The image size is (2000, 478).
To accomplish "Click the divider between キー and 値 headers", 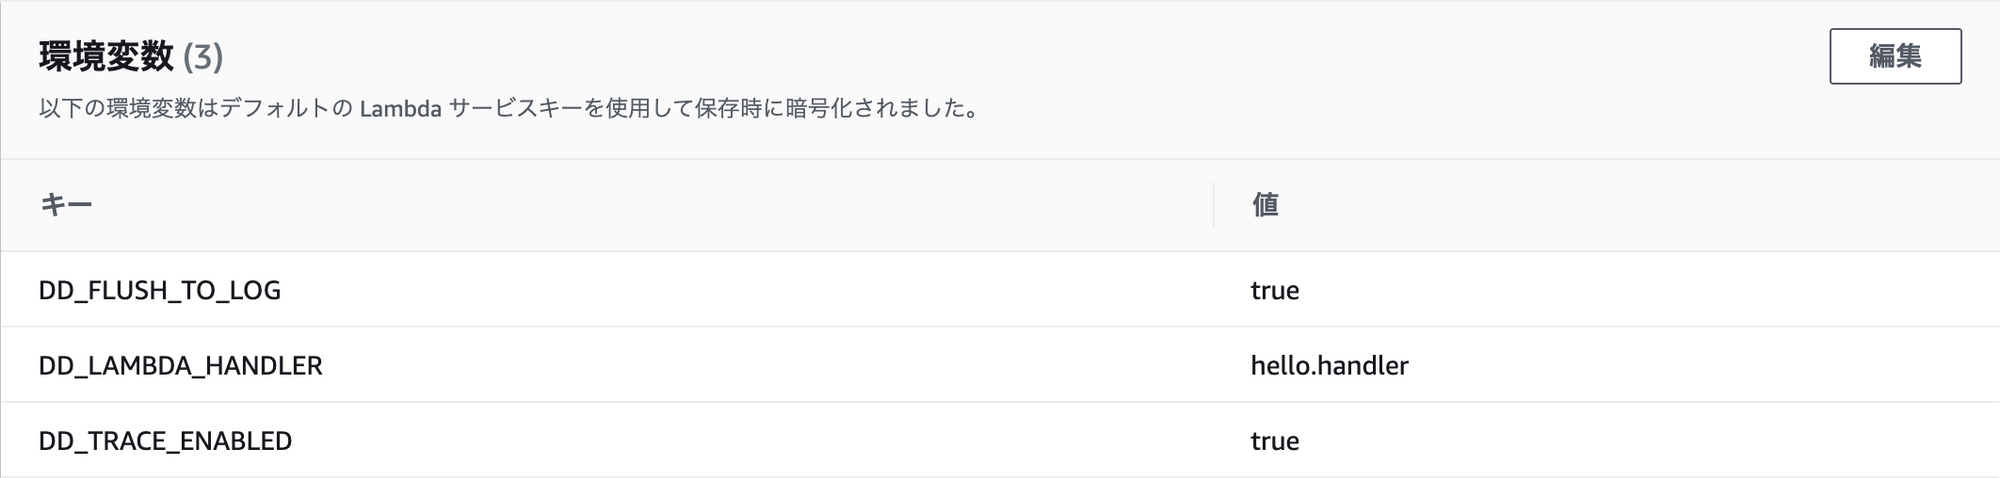I will (1214, 205).
